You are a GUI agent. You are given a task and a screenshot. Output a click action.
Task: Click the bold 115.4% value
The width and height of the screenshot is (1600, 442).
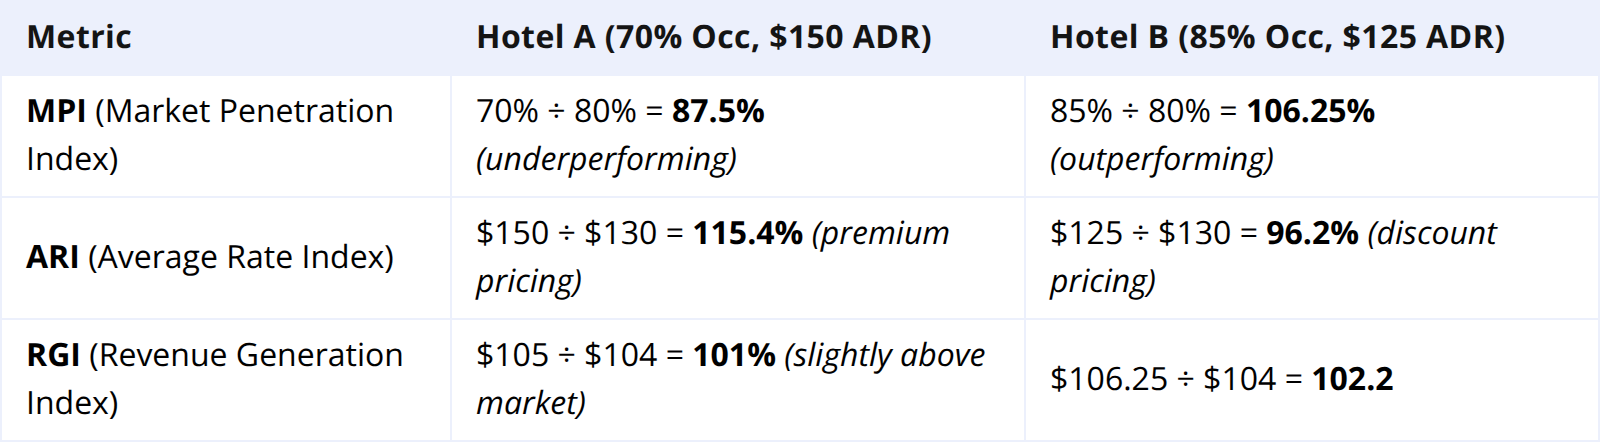[x=748, y=233]
